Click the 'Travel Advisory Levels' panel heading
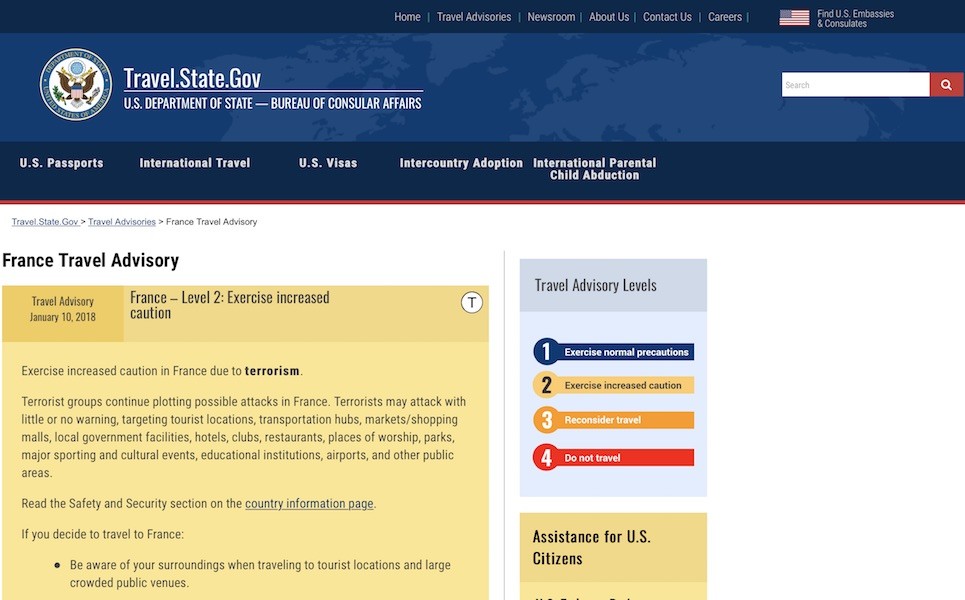This screenshot has width=965, height=600. click(595, 286)
